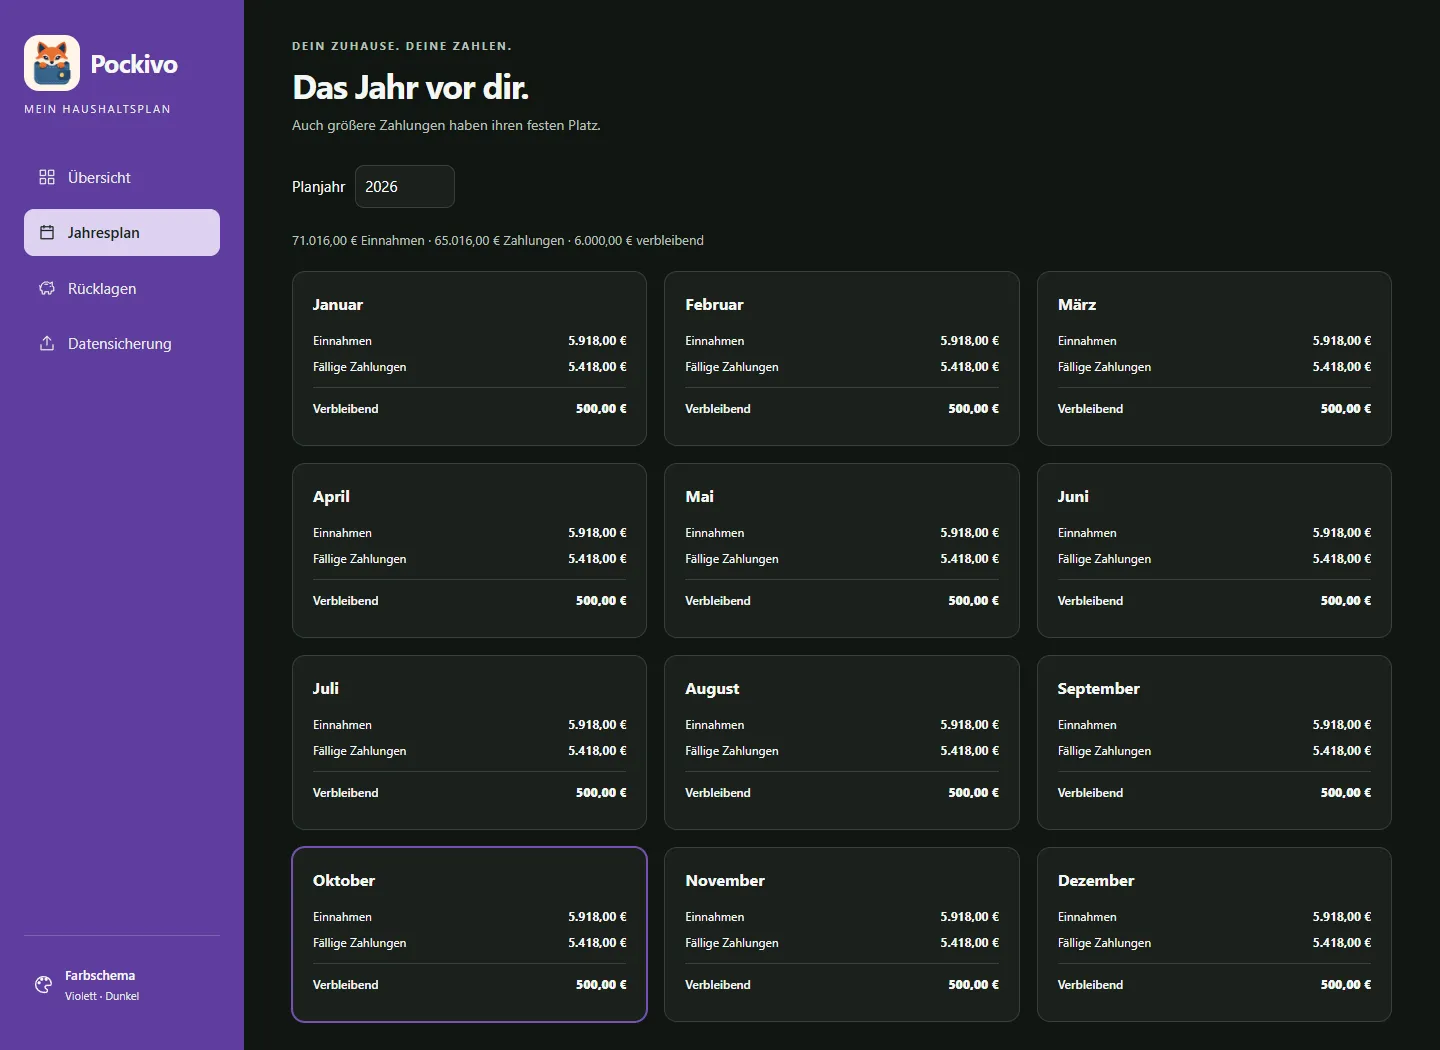Open Rücklagen via its piggy bank icon
The height and width of the screenshot is (1050, 1440).
(x=47, y=288)
